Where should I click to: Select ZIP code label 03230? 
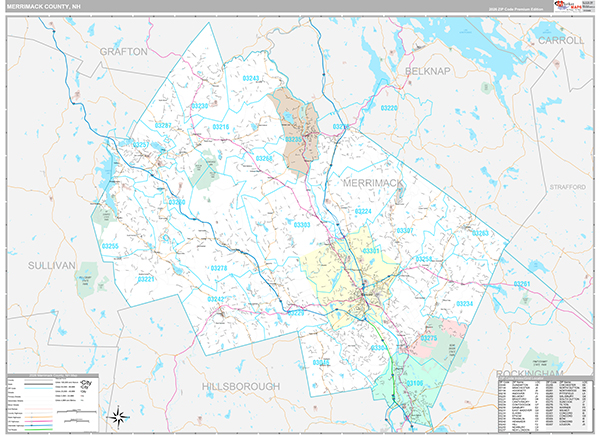pos(199,106)
